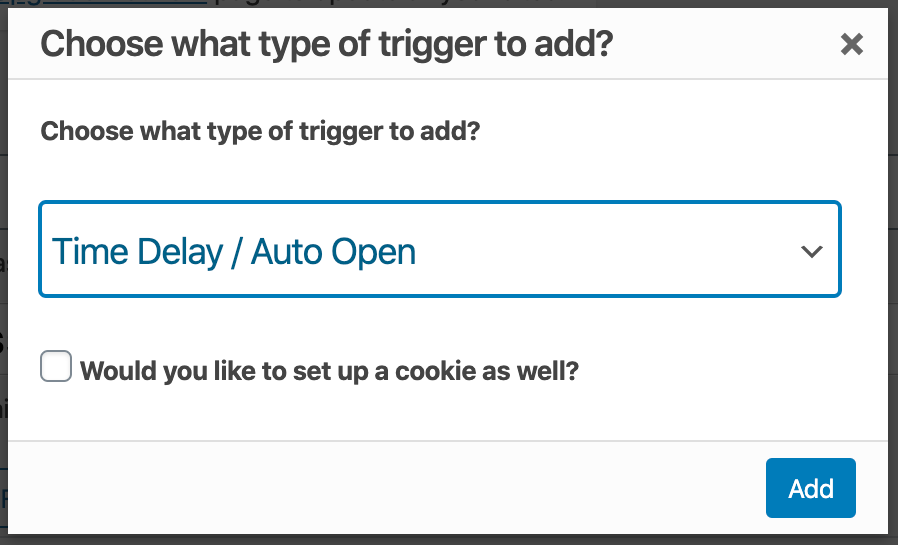Dismiss modal using the X icon
The height and width of the screenshot is (545, 898).
click(x=852, y=44)
